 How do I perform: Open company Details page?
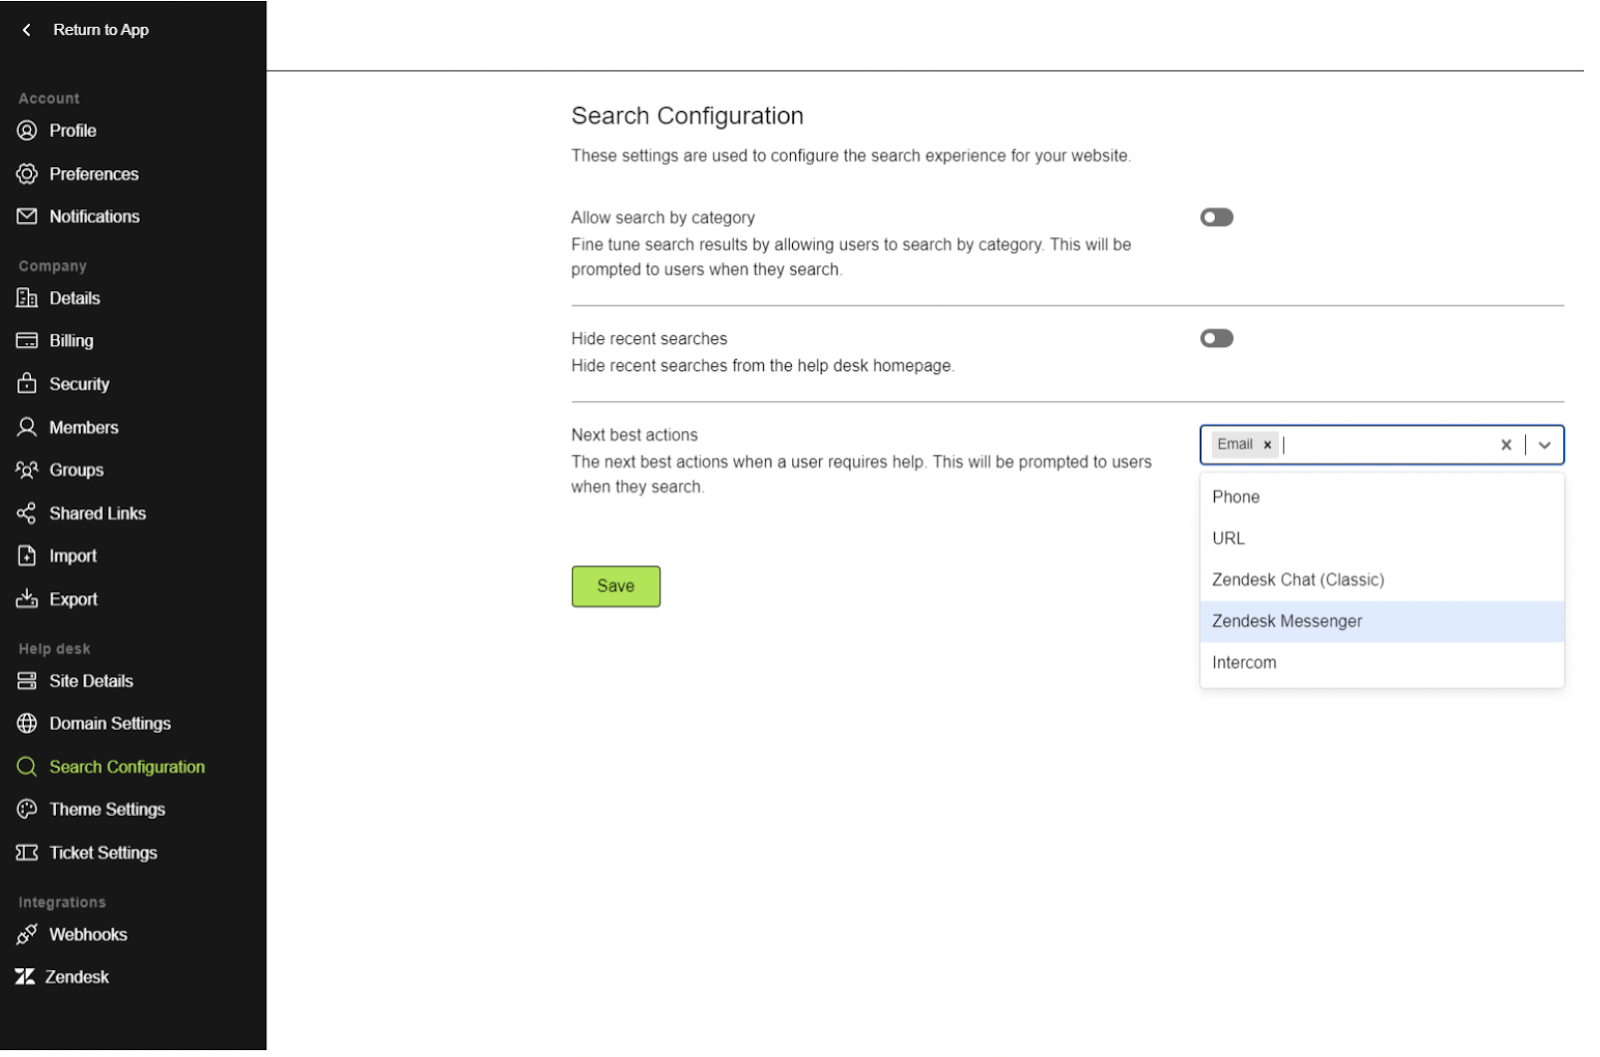[x=75, y=299]
